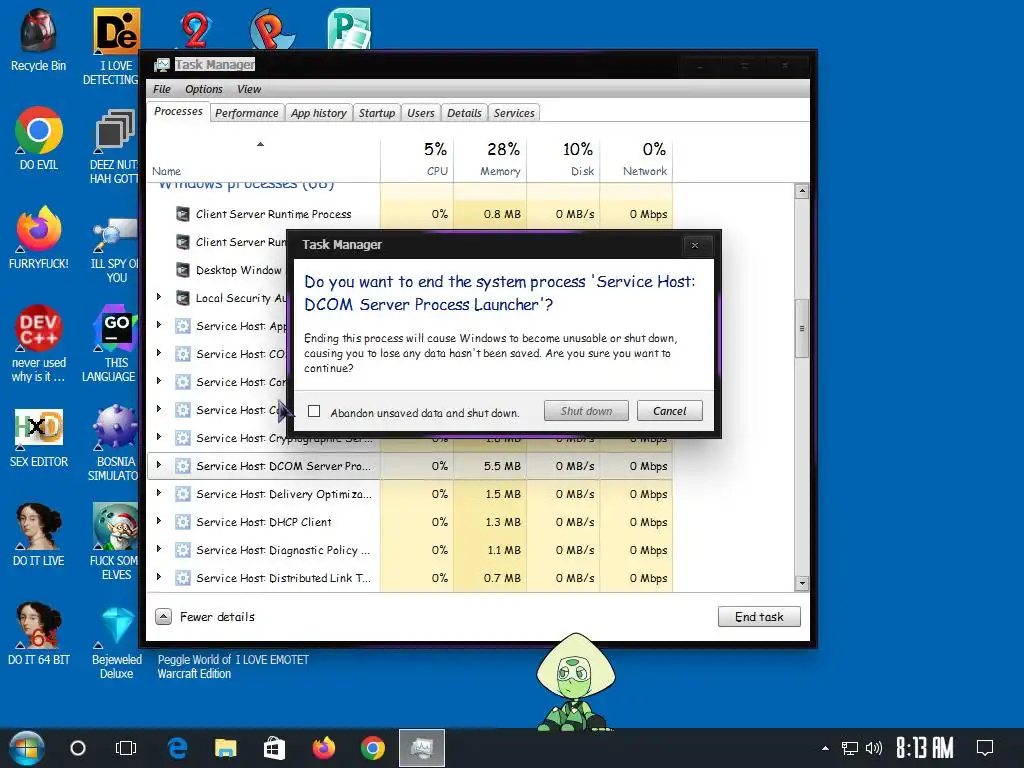
Task: Open the DO IT LIVE desktop shortcut
Action: click(x=38, y=534)
